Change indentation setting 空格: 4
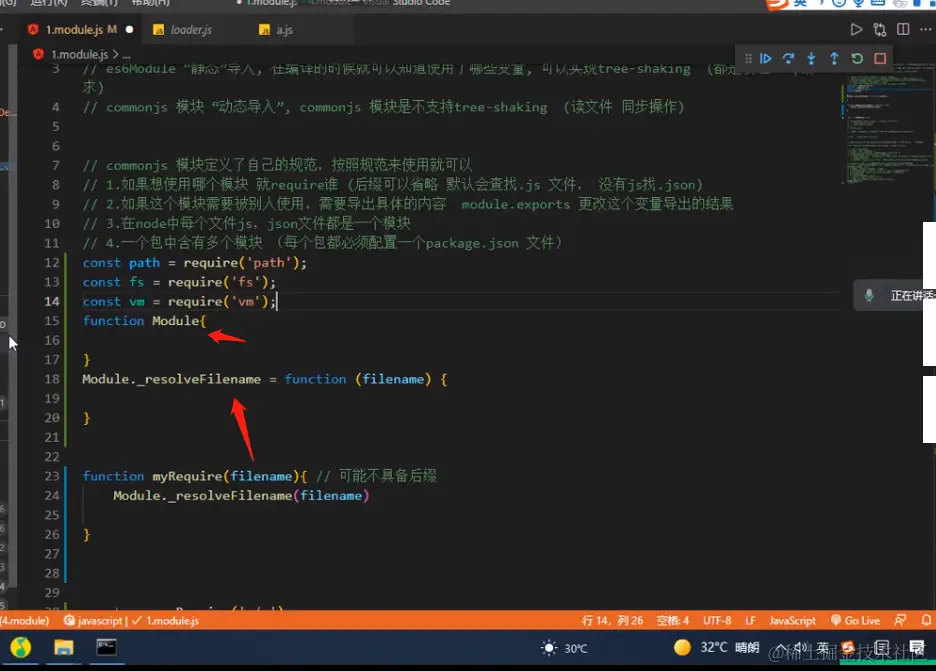 pyautogui.click(x=672, y=620)
